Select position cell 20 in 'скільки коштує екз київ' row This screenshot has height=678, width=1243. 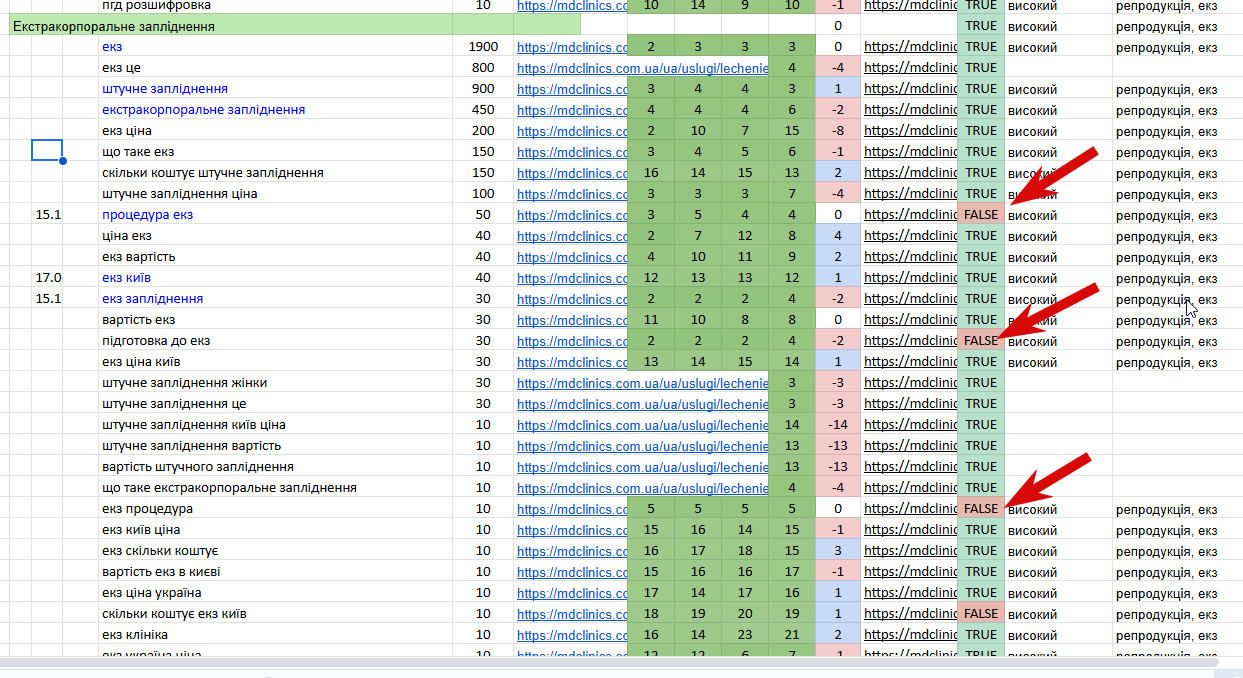pos(745,614)
